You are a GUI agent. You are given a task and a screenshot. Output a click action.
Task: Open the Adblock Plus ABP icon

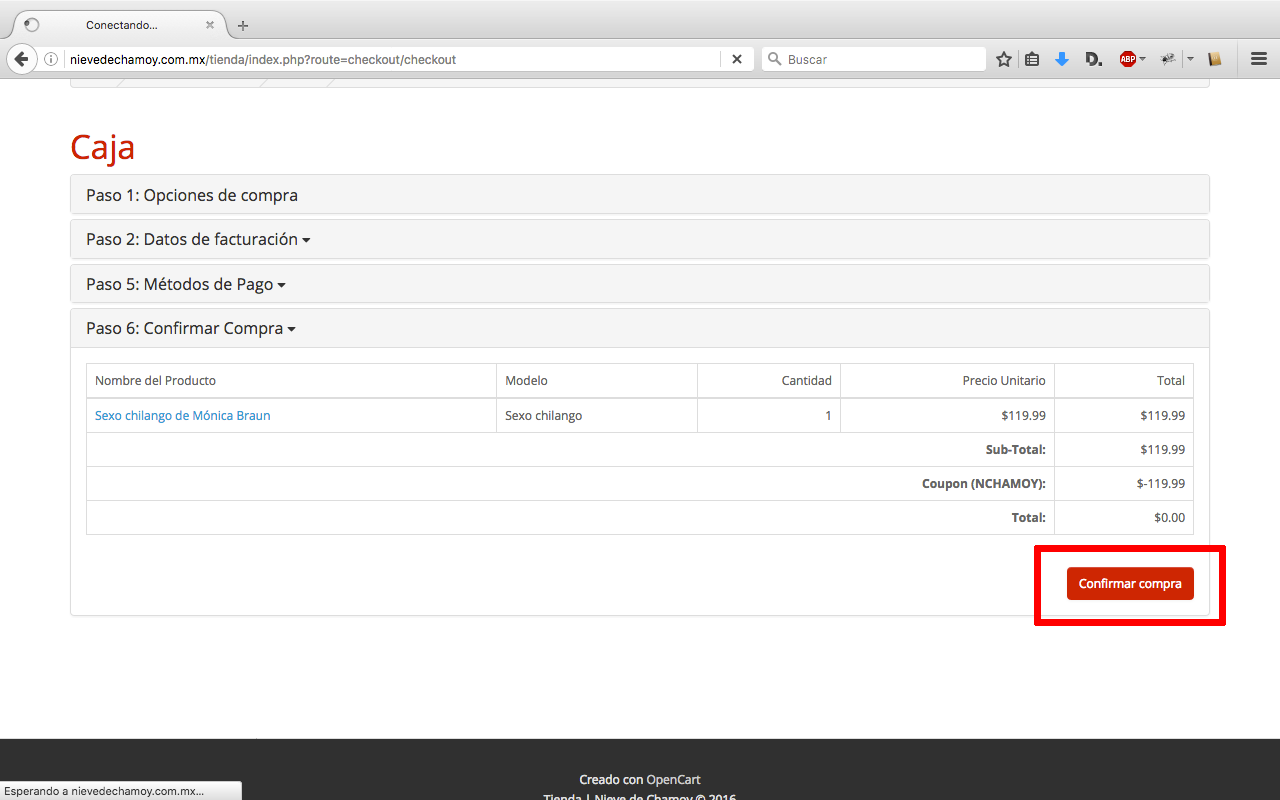click(1127, 59)
